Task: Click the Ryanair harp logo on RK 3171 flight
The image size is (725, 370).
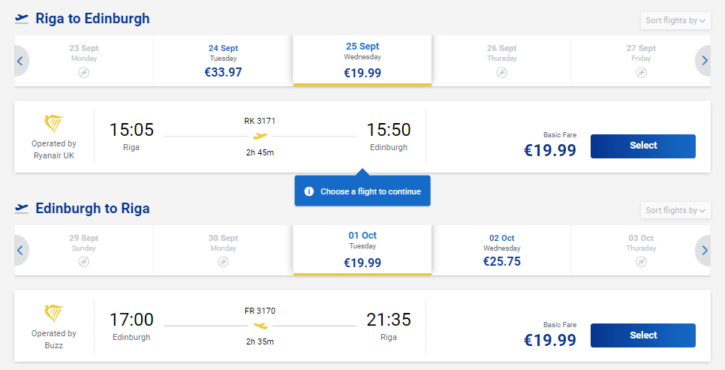Action: [54, 123]
